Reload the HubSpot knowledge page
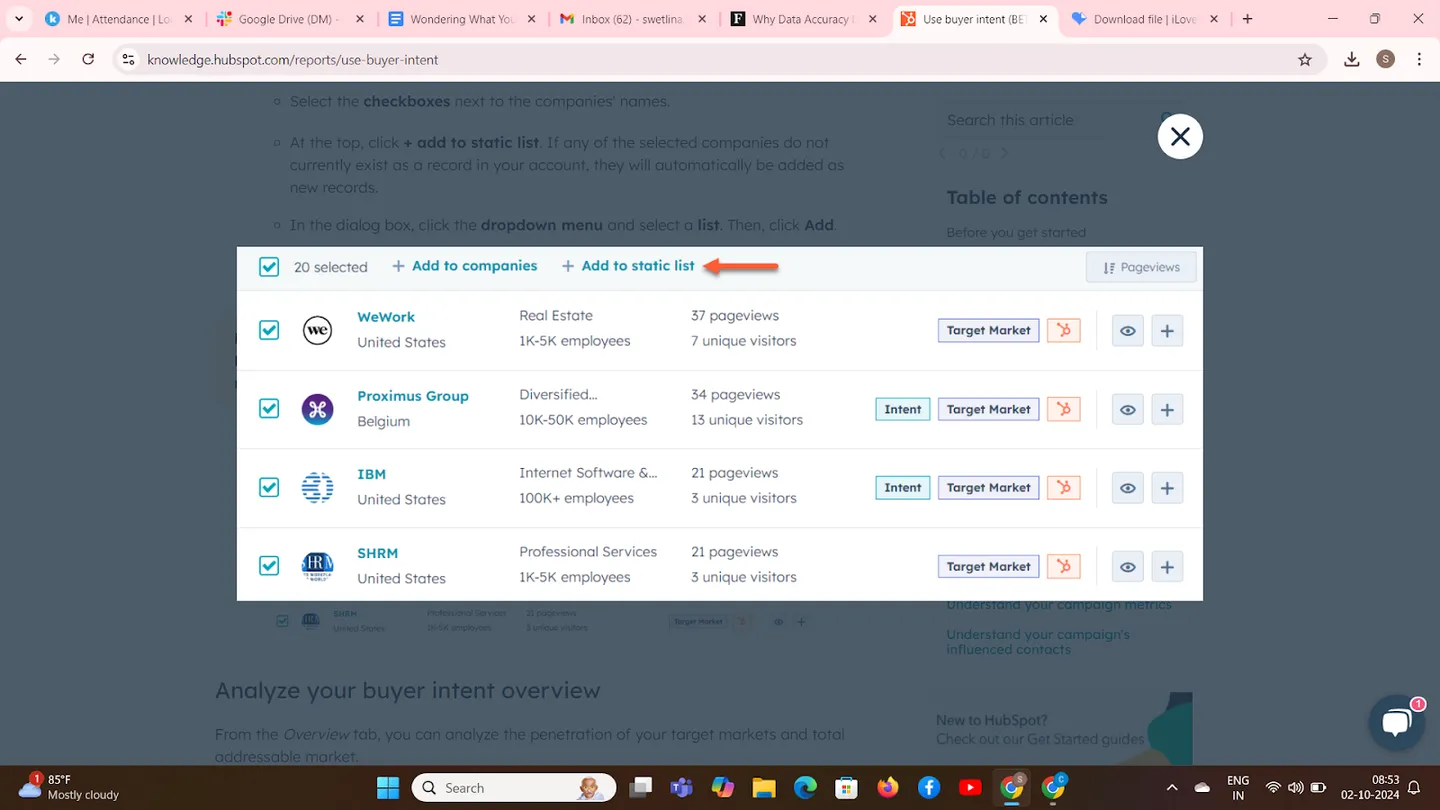This screenshot has height=810, width=1440. click(88, 60)
